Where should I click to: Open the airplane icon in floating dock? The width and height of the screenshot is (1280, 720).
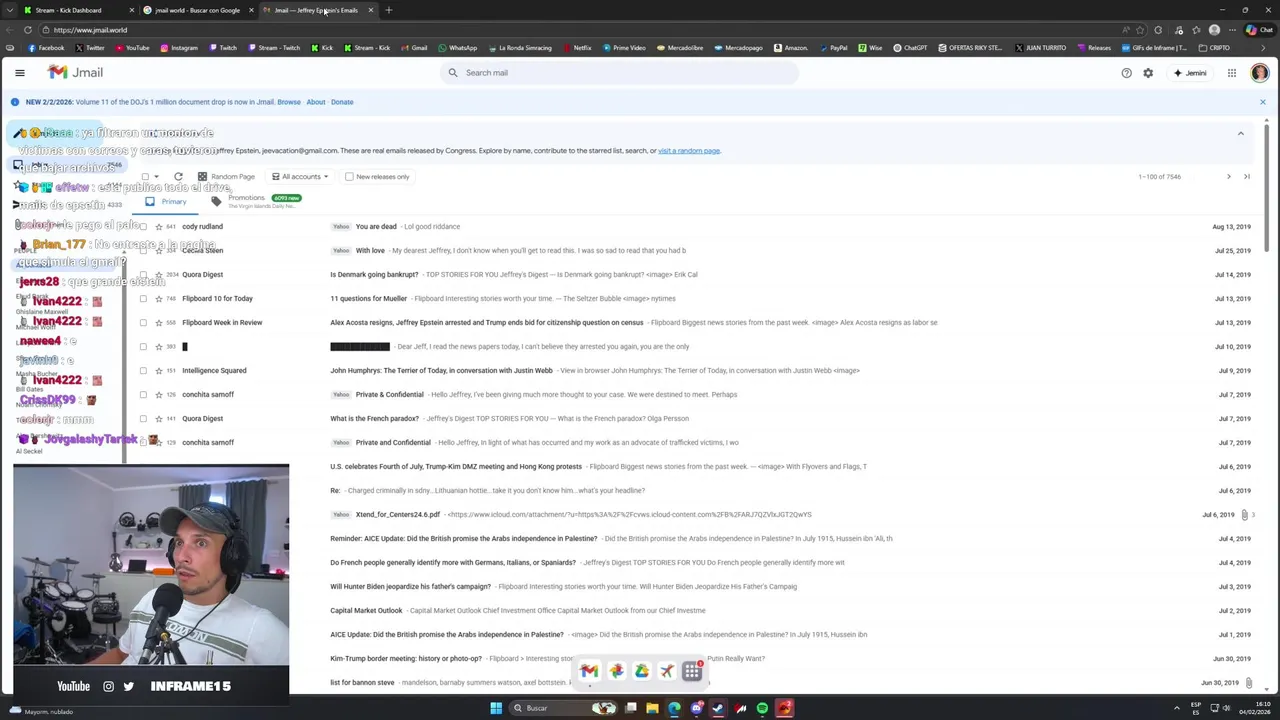pos(667,671)
